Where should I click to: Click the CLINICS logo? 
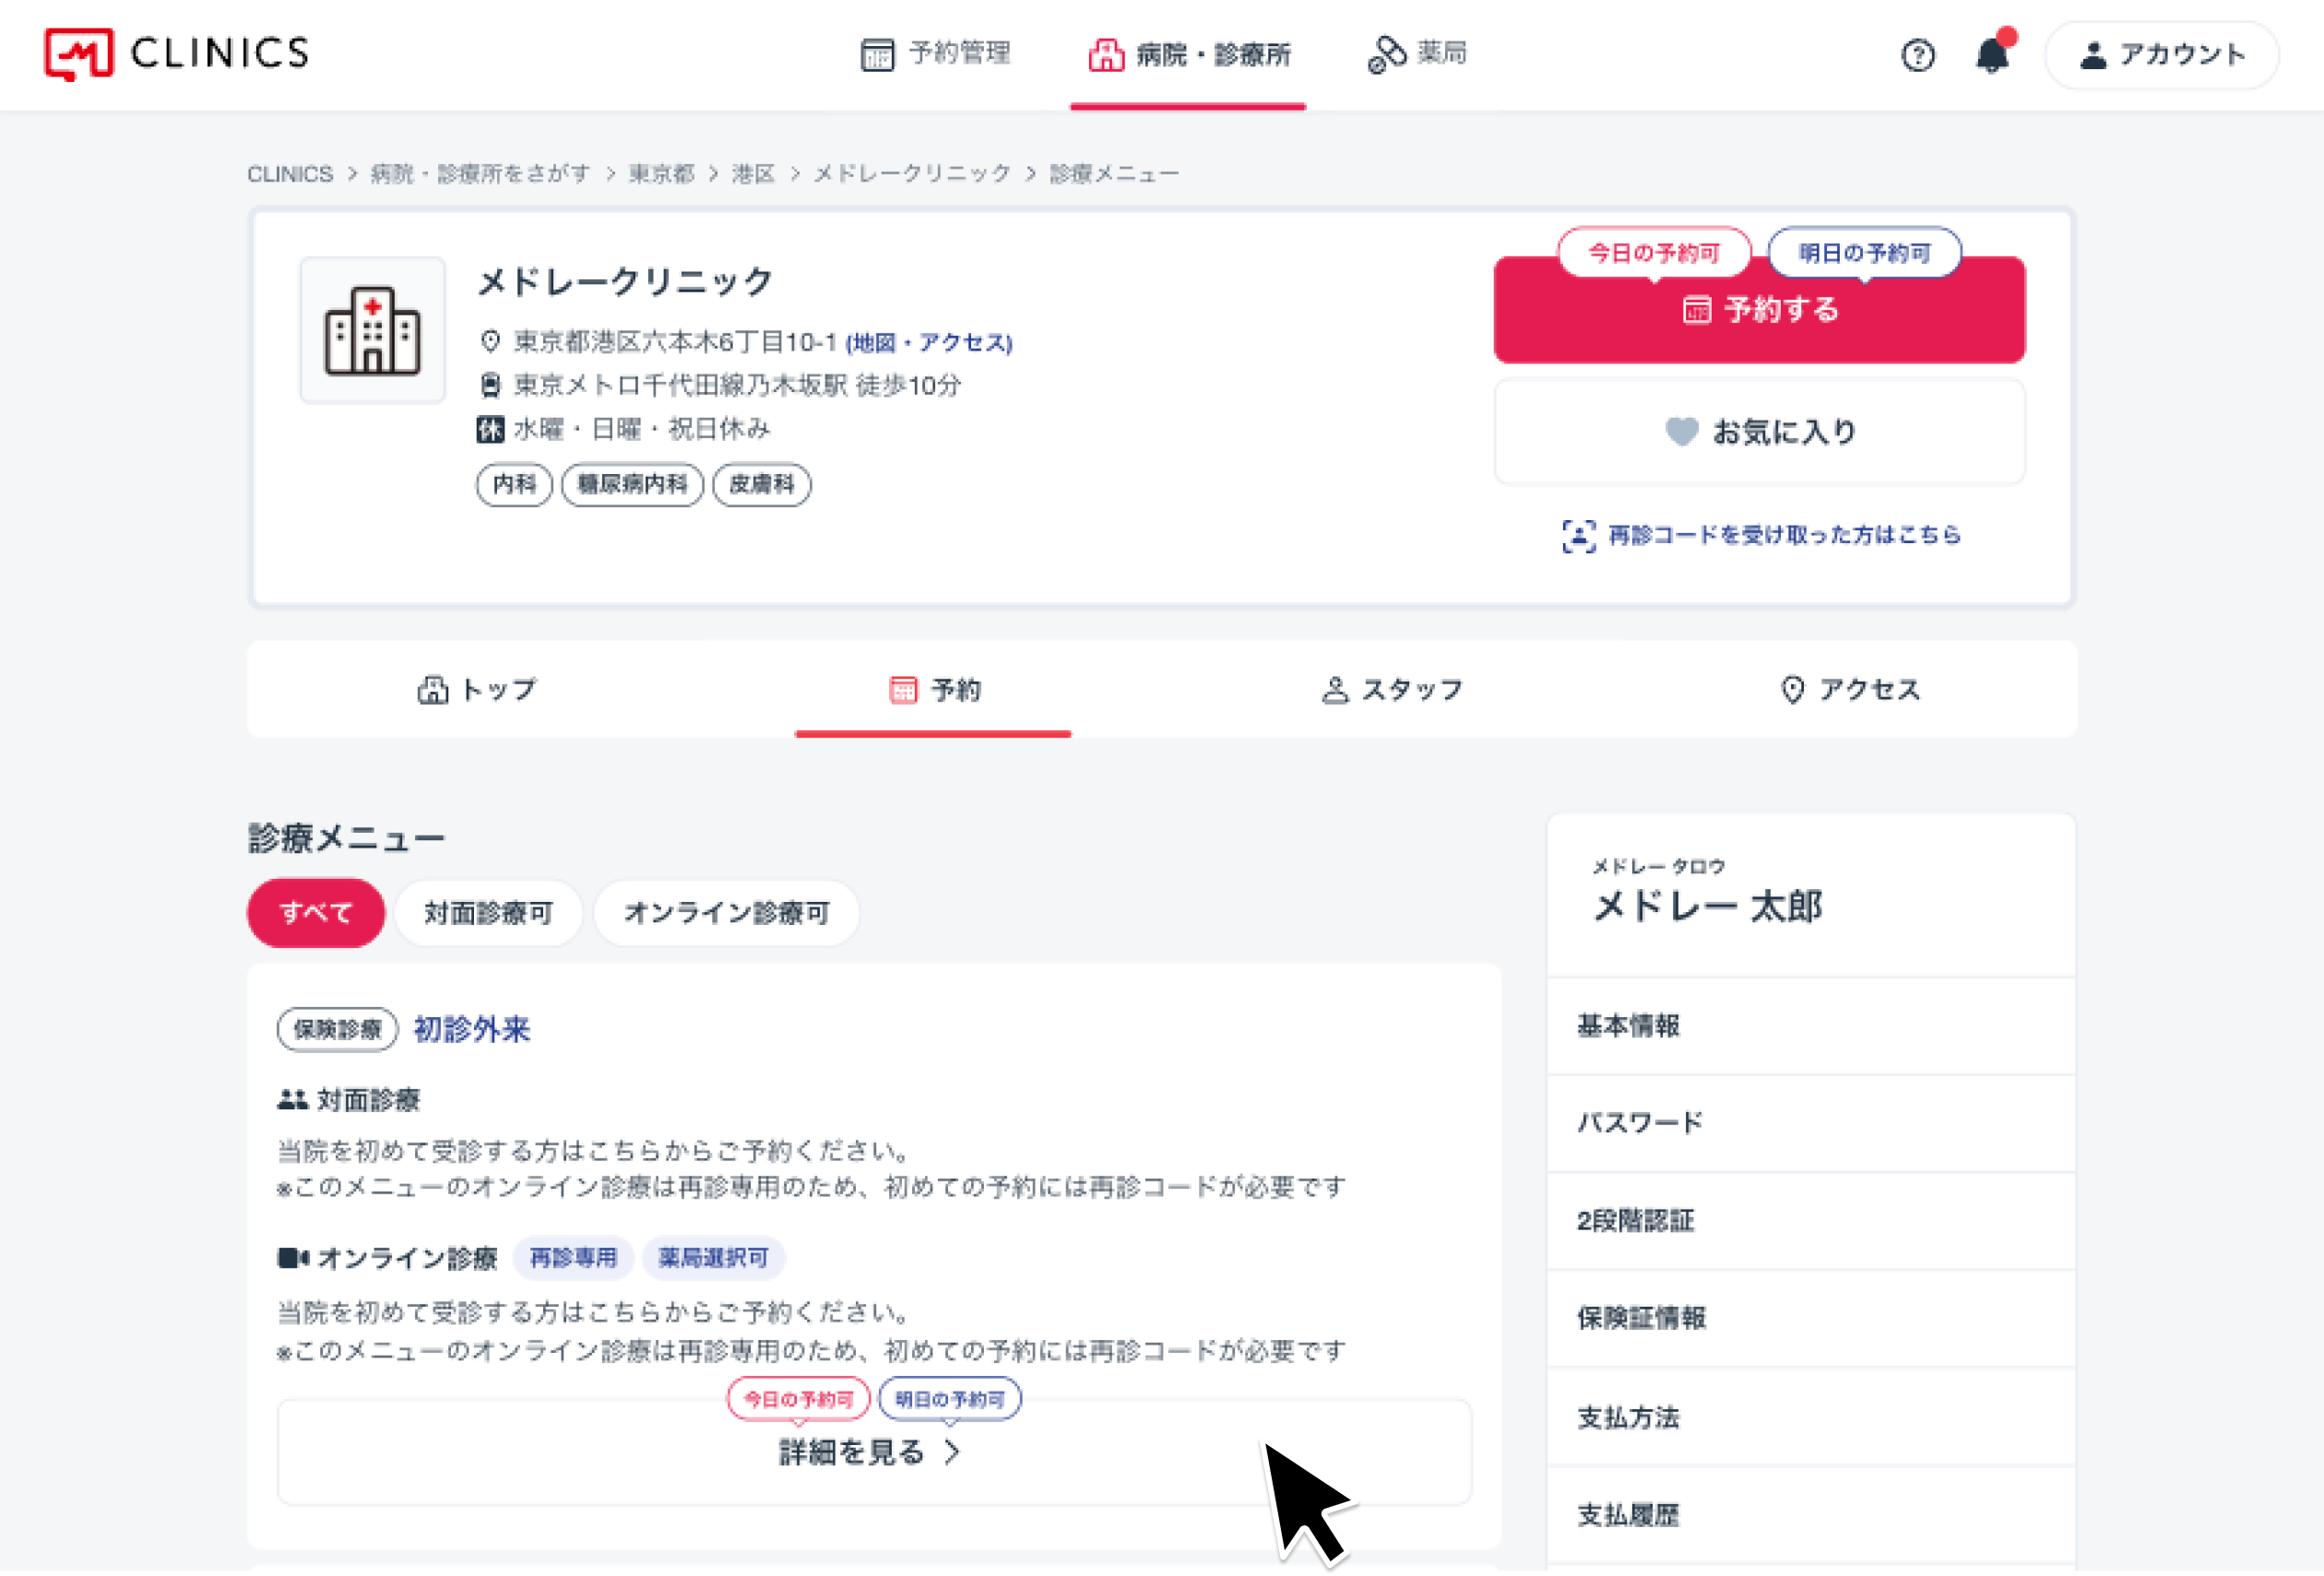(x=177, y=53)
